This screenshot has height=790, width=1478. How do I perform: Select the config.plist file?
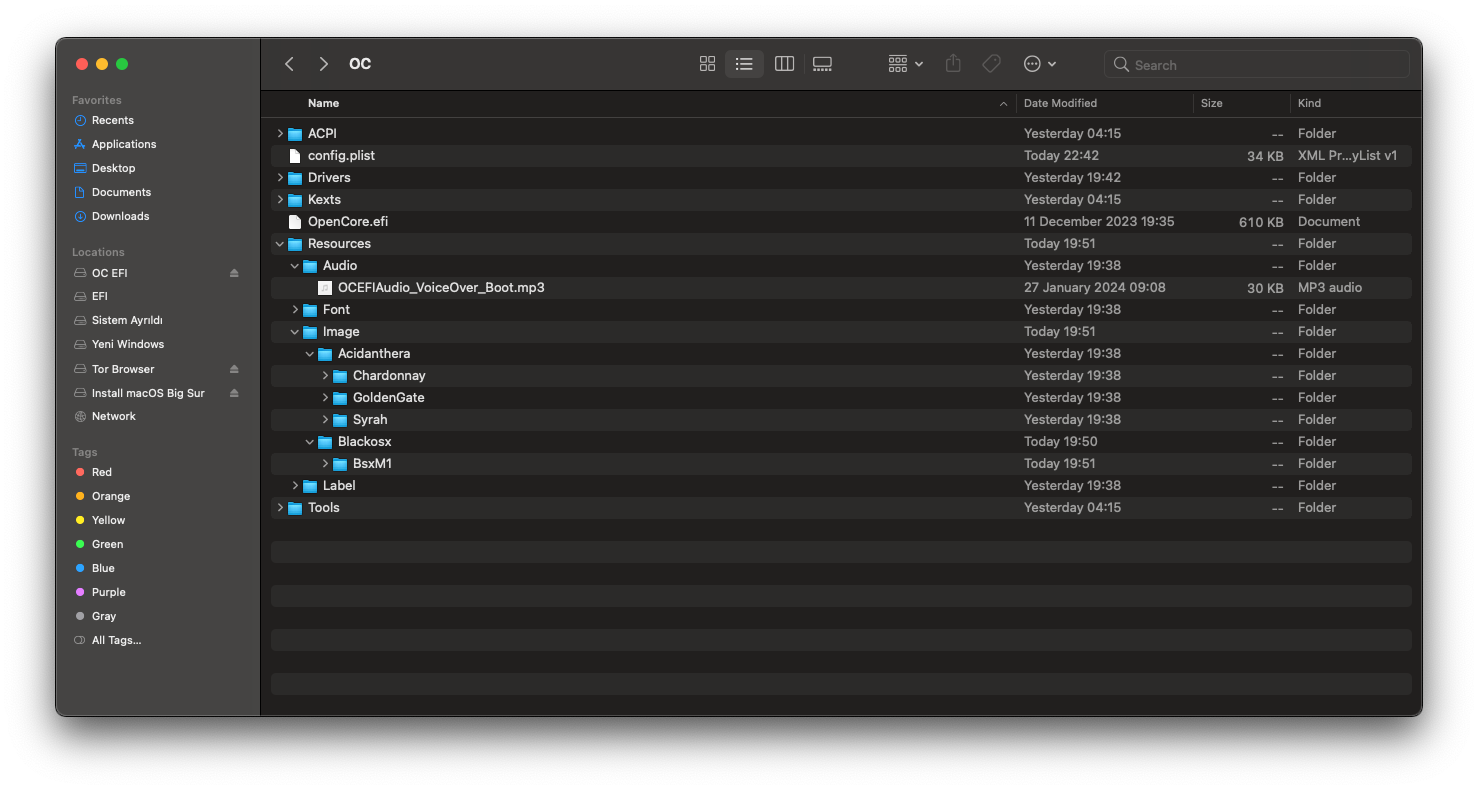[x=841, y=155]
